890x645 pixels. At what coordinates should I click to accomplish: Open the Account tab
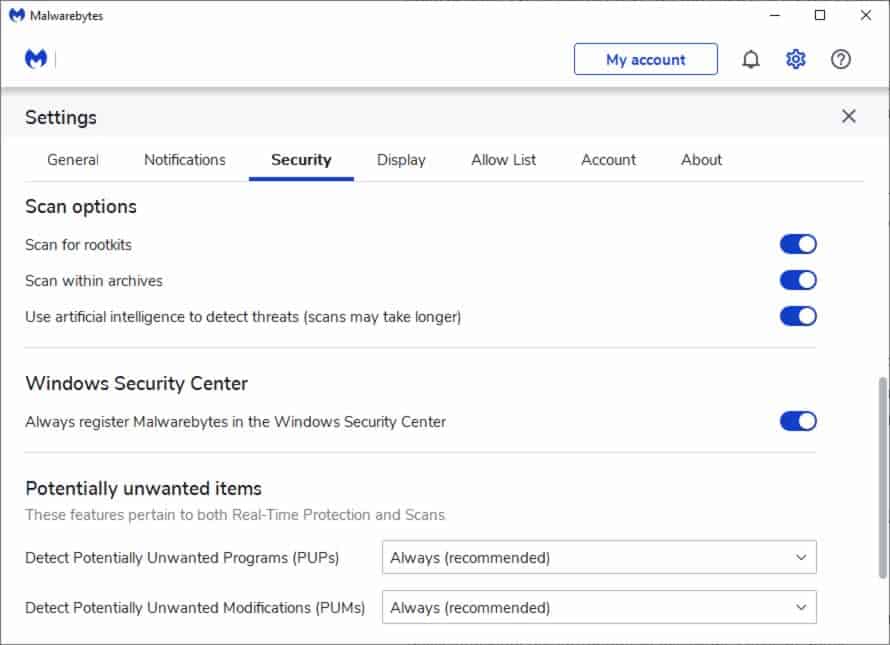pyautogui.click(x=608, y=160)
